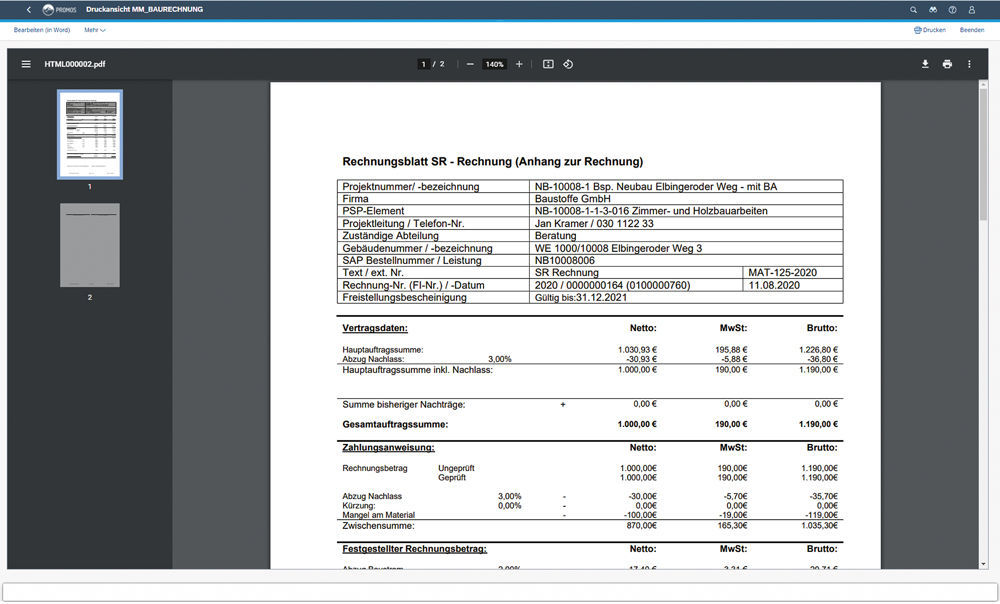
Task: Open the help question mark icon
Action: click(952, 9)
